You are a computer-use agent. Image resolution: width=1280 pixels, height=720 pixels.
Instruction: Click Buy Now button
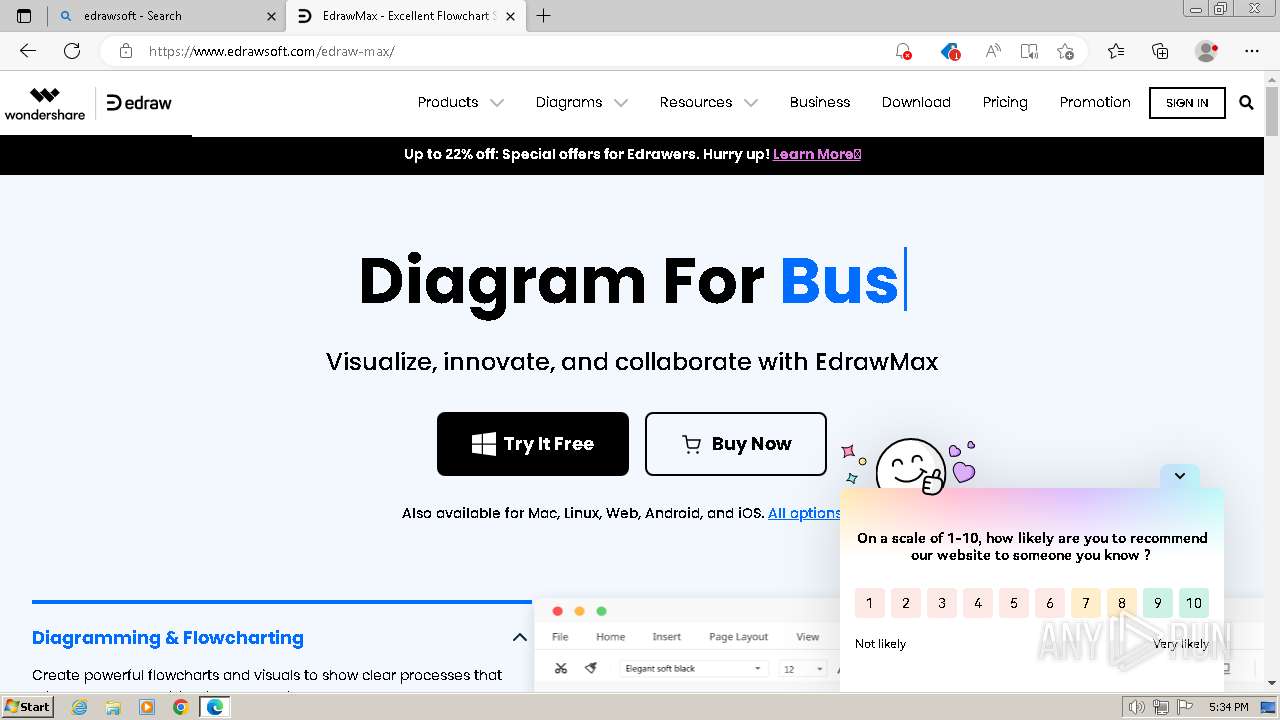[736, 444]
